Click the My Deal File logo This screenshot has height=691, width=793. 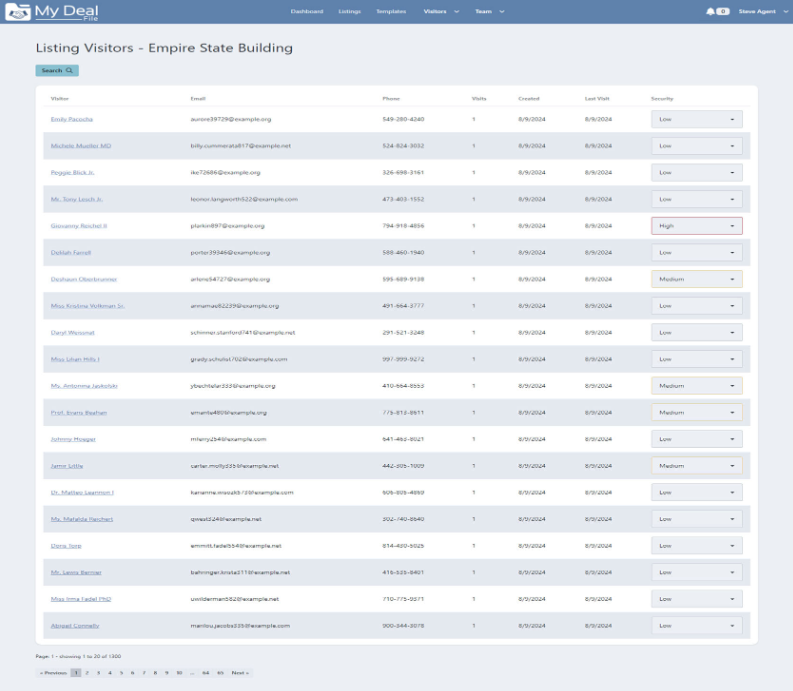[52, 12]
